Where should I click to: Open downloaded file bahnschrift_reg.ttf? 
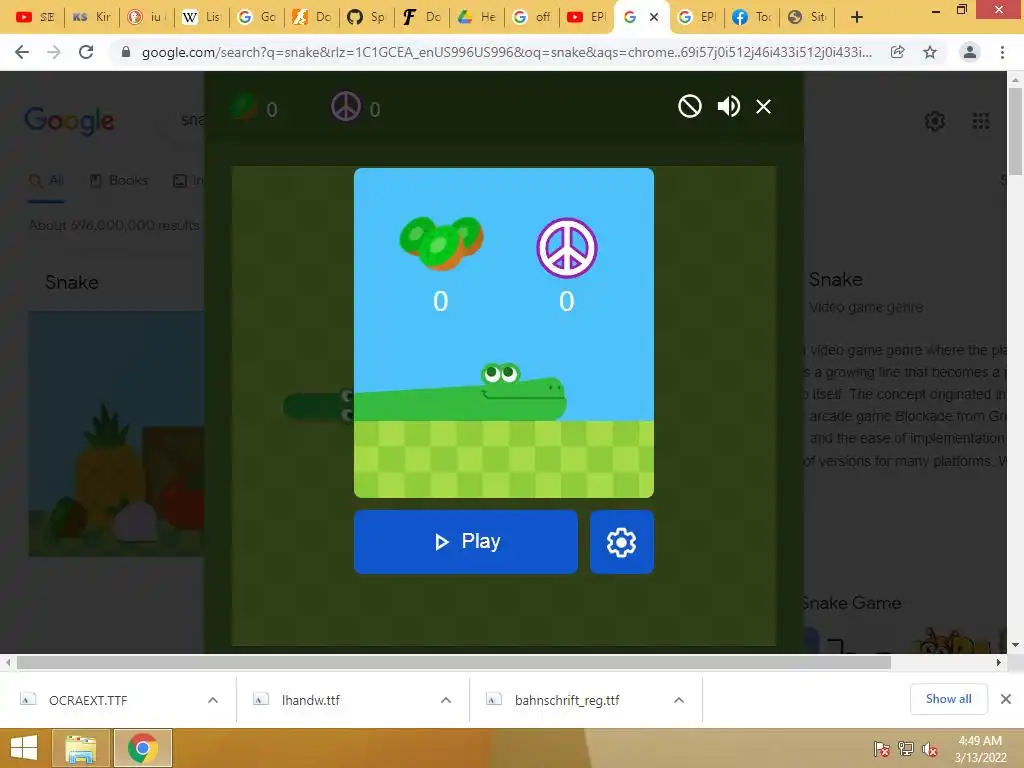pyautogui.click(x=567, y=700)
